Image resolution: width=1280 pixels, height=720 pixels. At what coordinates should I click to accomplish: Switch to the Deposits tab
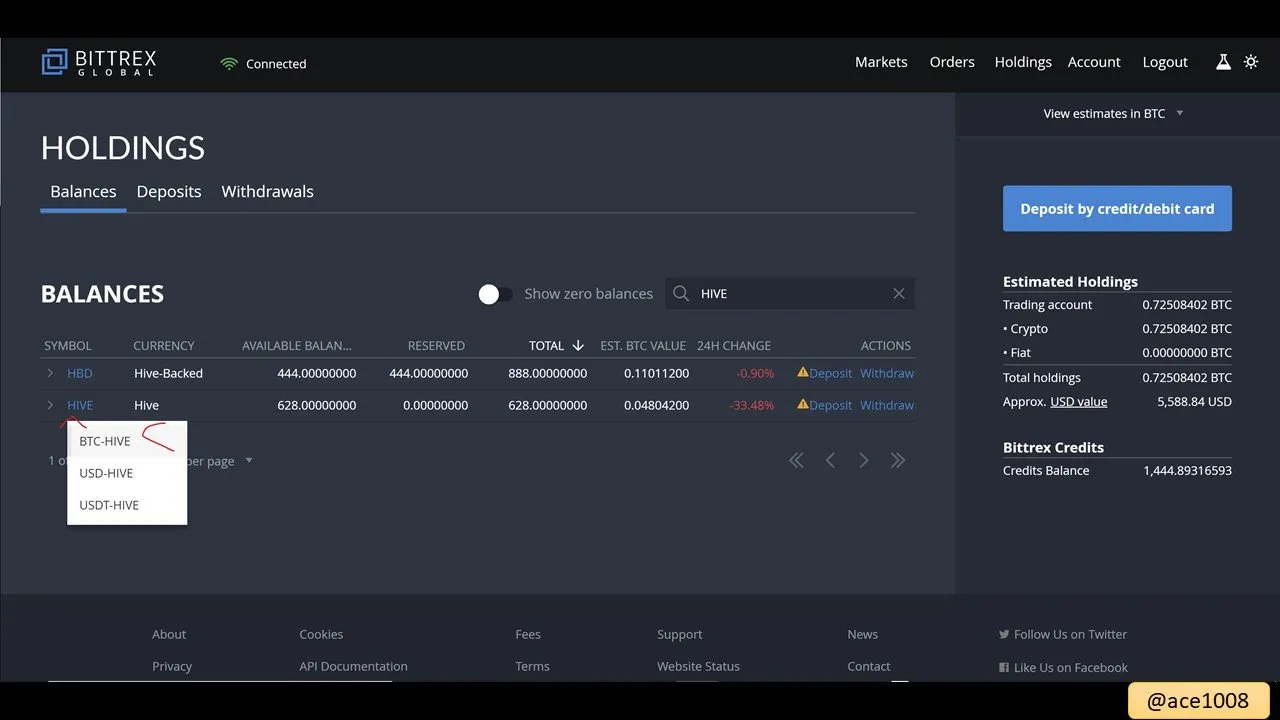169,191
